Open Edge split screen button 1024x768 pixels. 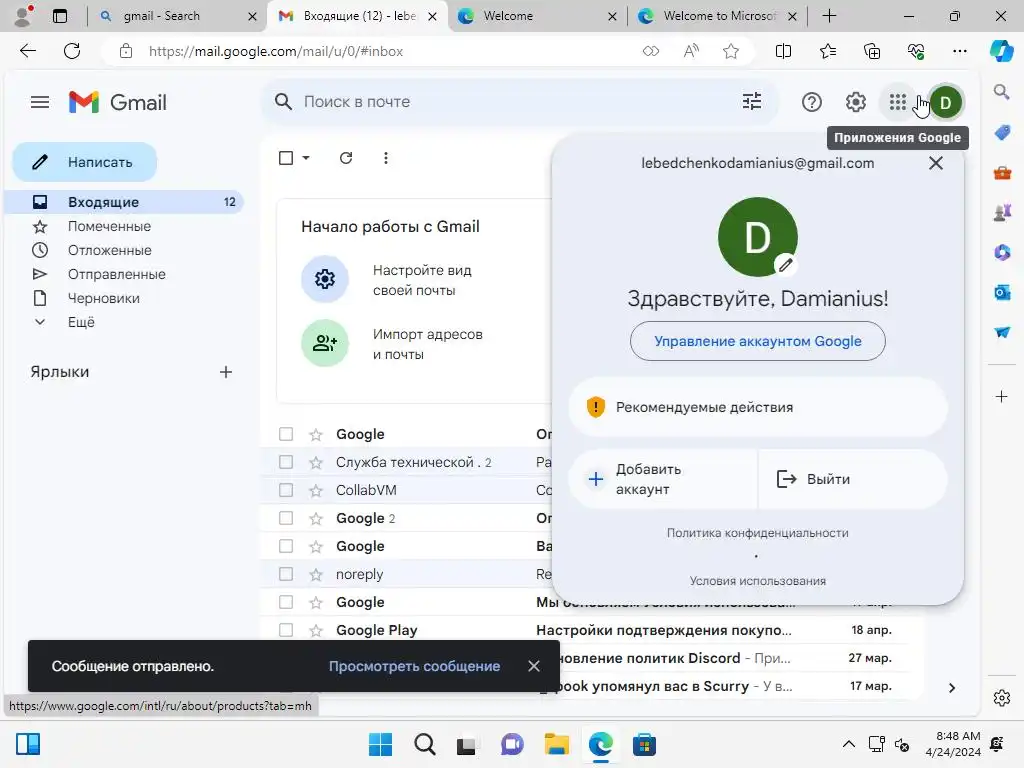[x=783, y=51]
